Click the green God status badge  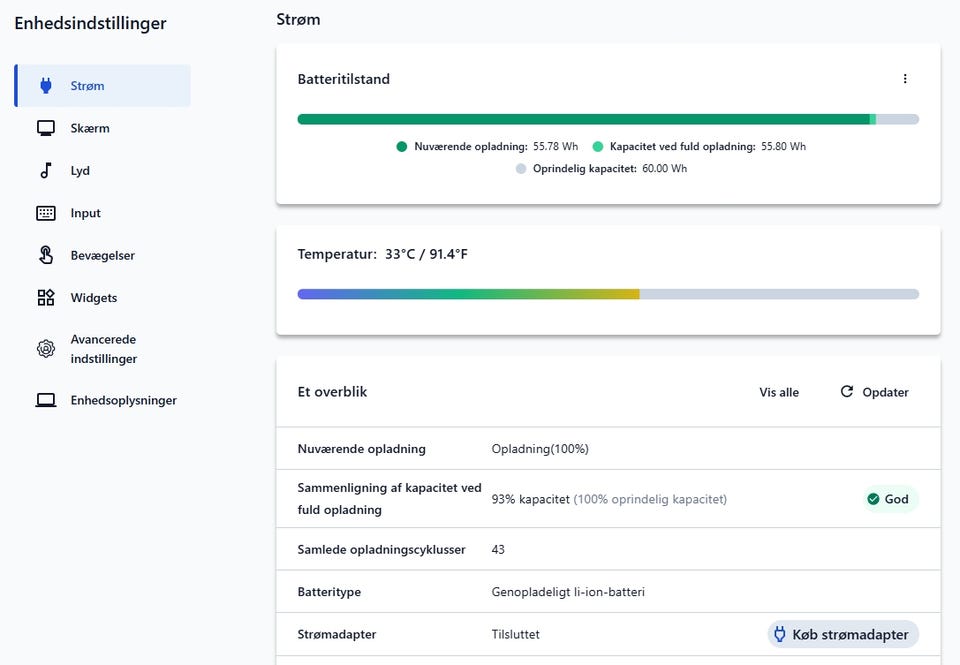(889, 499)
